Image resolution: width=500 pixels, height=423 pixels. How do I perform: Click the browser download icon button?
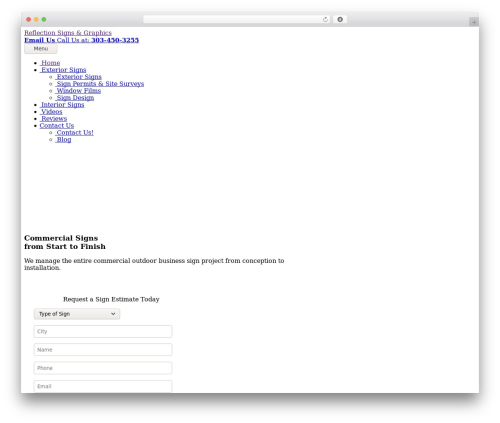[x=340, y=20]
